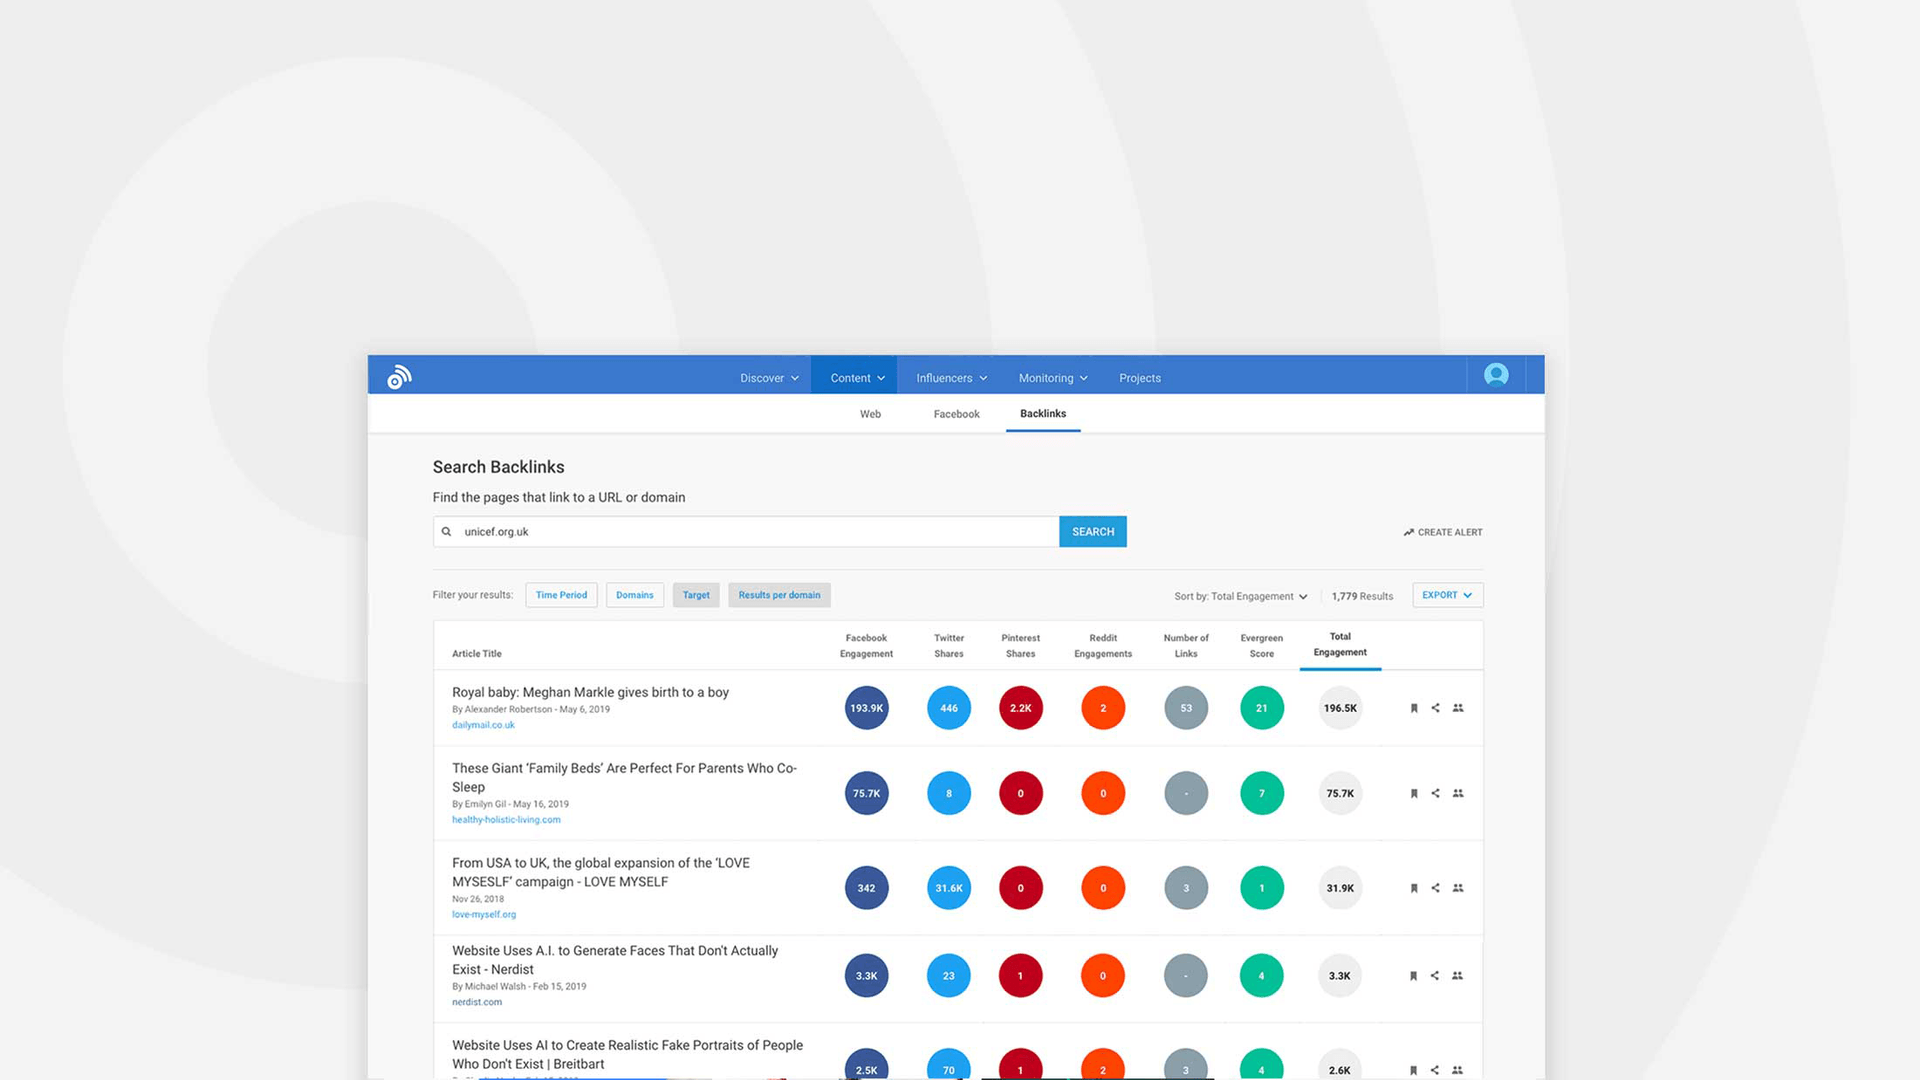View sharers of Family Beds article

[1458, 793]
